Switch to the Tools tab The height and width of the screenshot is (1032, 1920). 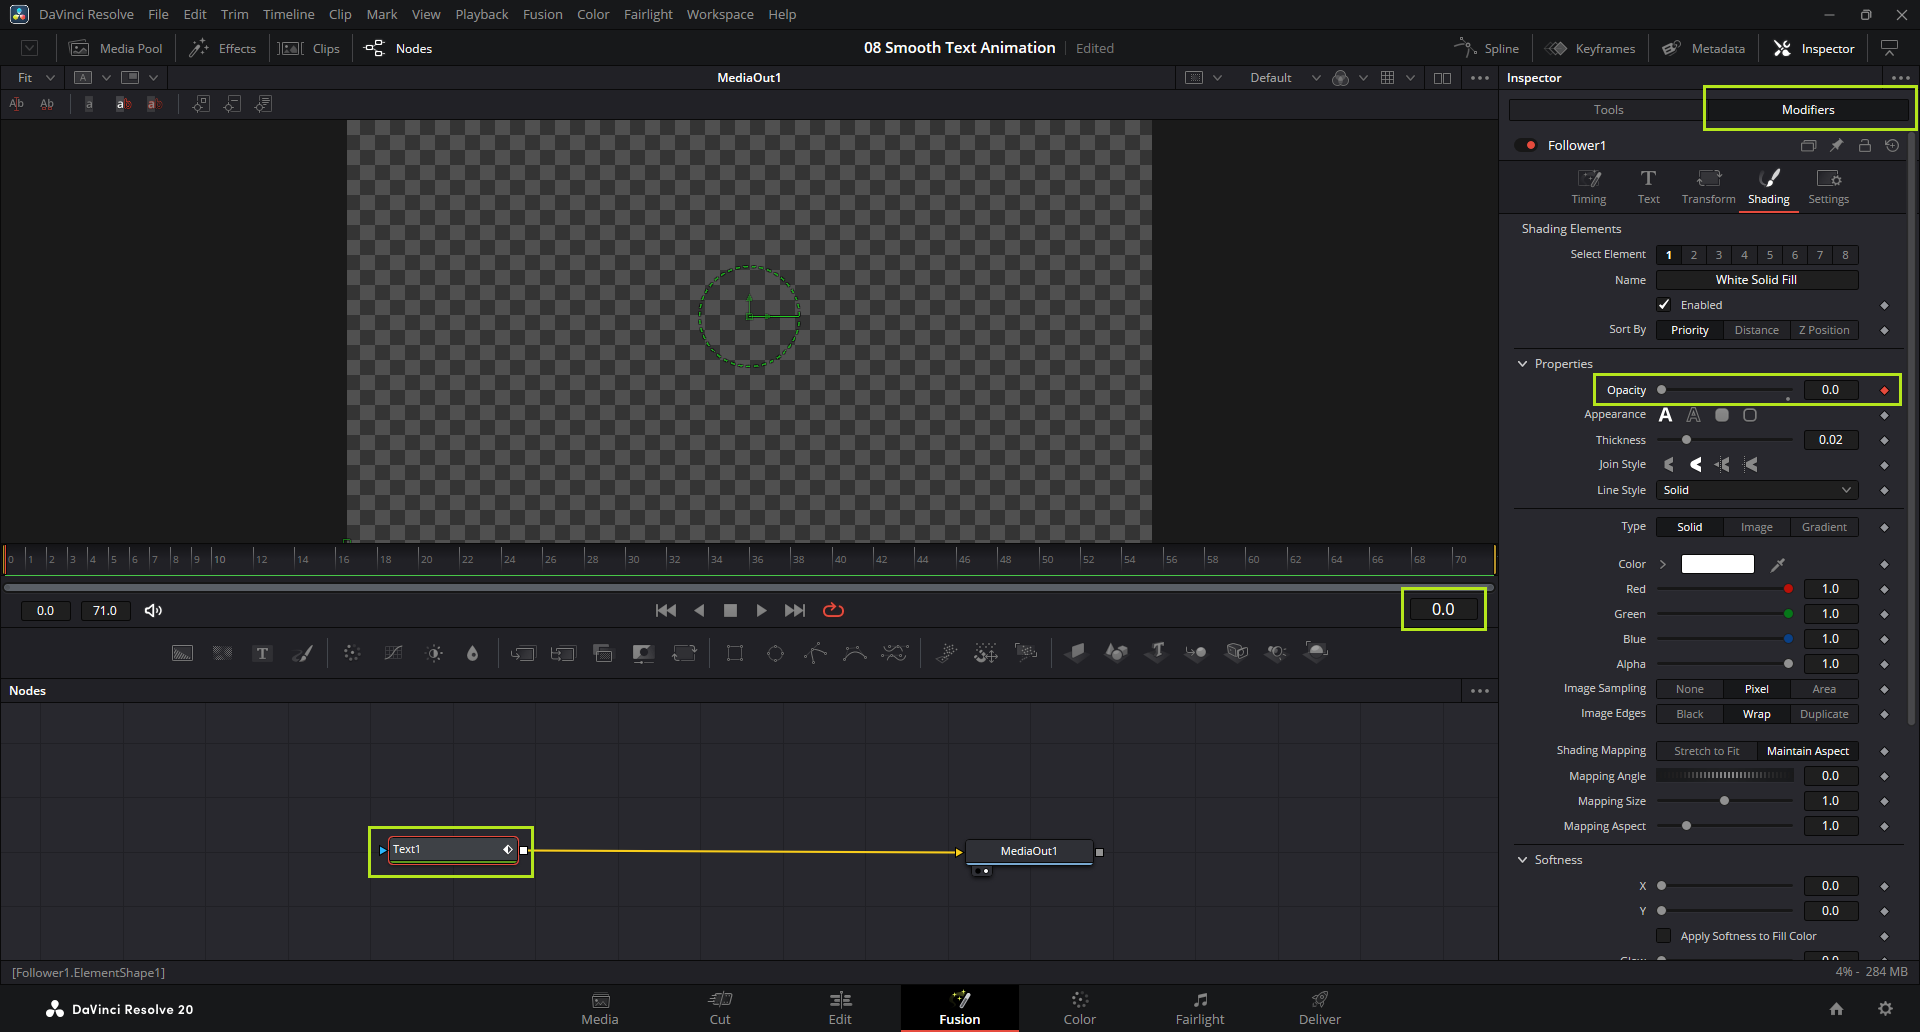click(x=1607, y=110)
